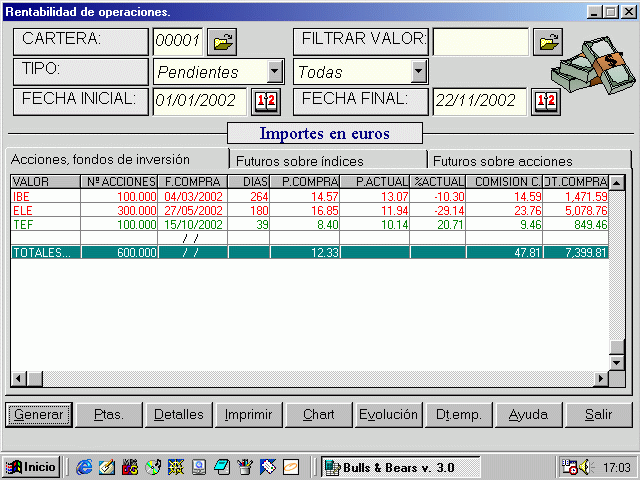The height and width of the screenshot is (480, 640).
Task: Select the ELE row
Action: tap(310, 210)
